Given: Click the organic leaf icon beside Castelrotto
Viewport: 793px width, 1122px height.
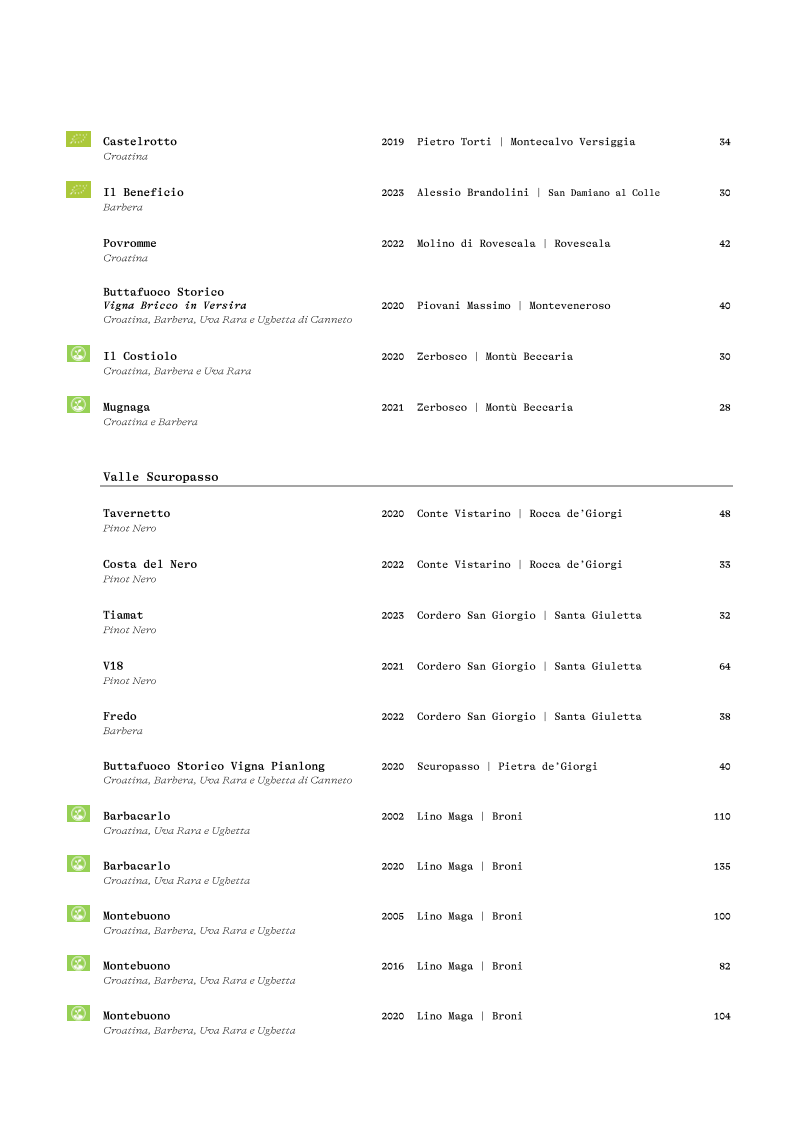Looking at the screenshot, I should [78, 139].
